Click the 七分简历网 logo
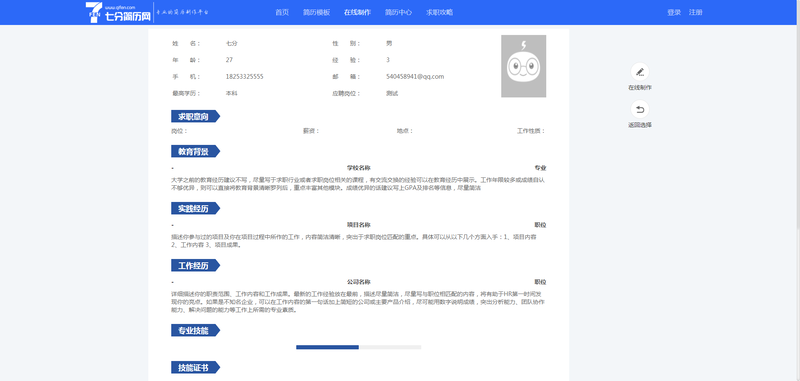 [119, 12]
